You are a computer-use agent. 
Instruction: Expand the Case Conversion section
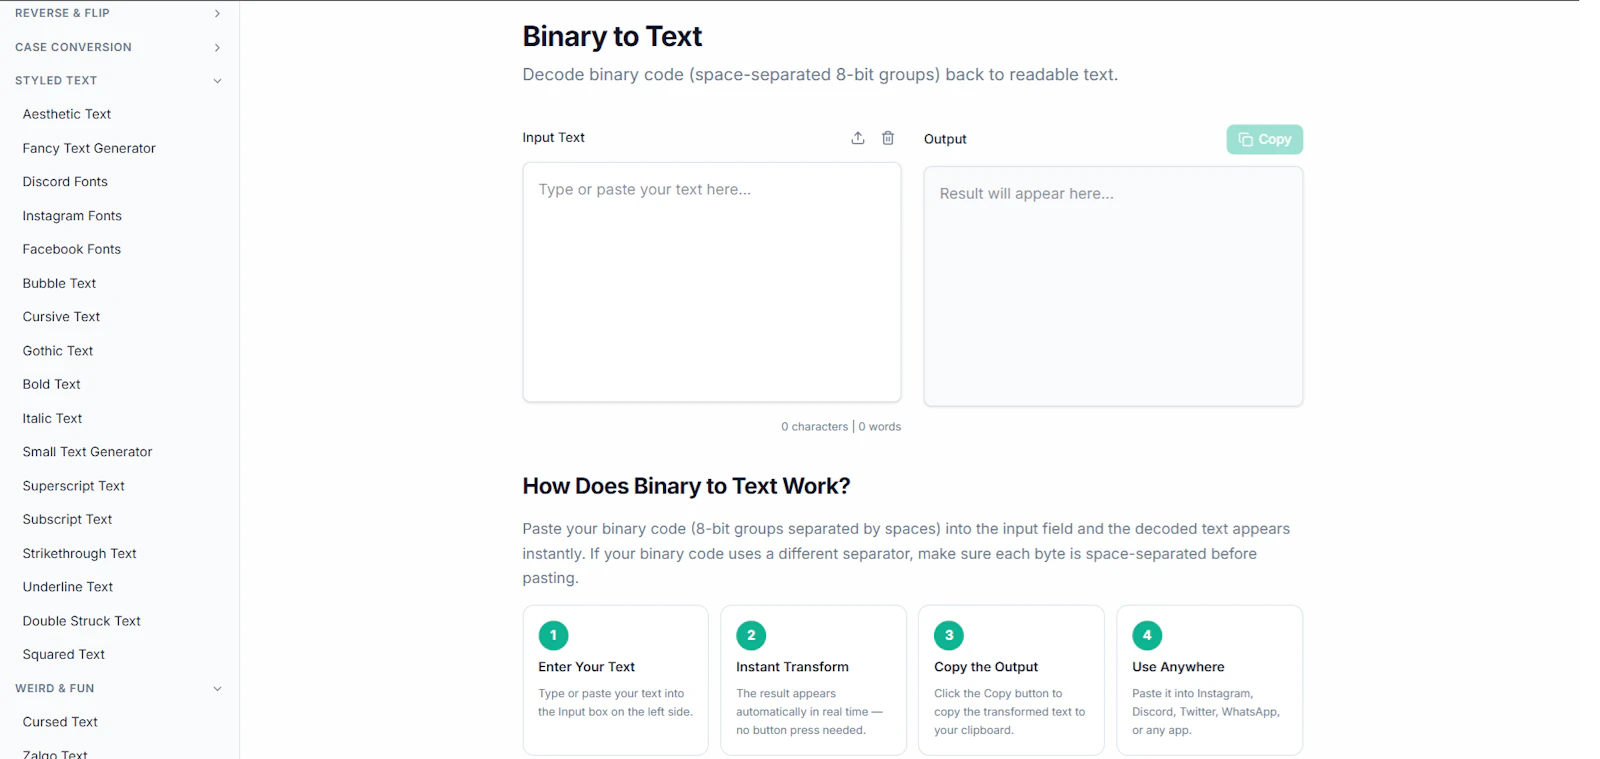click(x=119, y=47)
